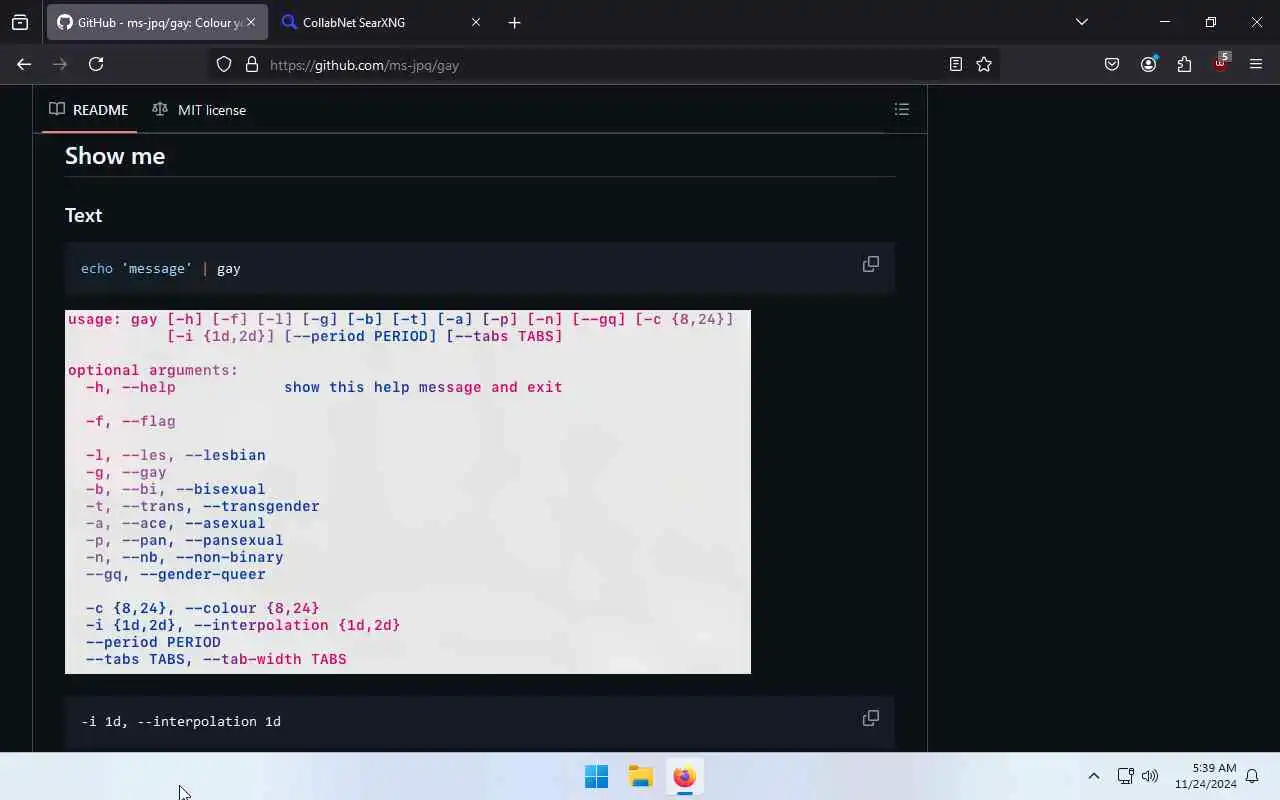The image size is (1280, 800).
Task: Go back to the previous page
Action: tap(24, 64)
